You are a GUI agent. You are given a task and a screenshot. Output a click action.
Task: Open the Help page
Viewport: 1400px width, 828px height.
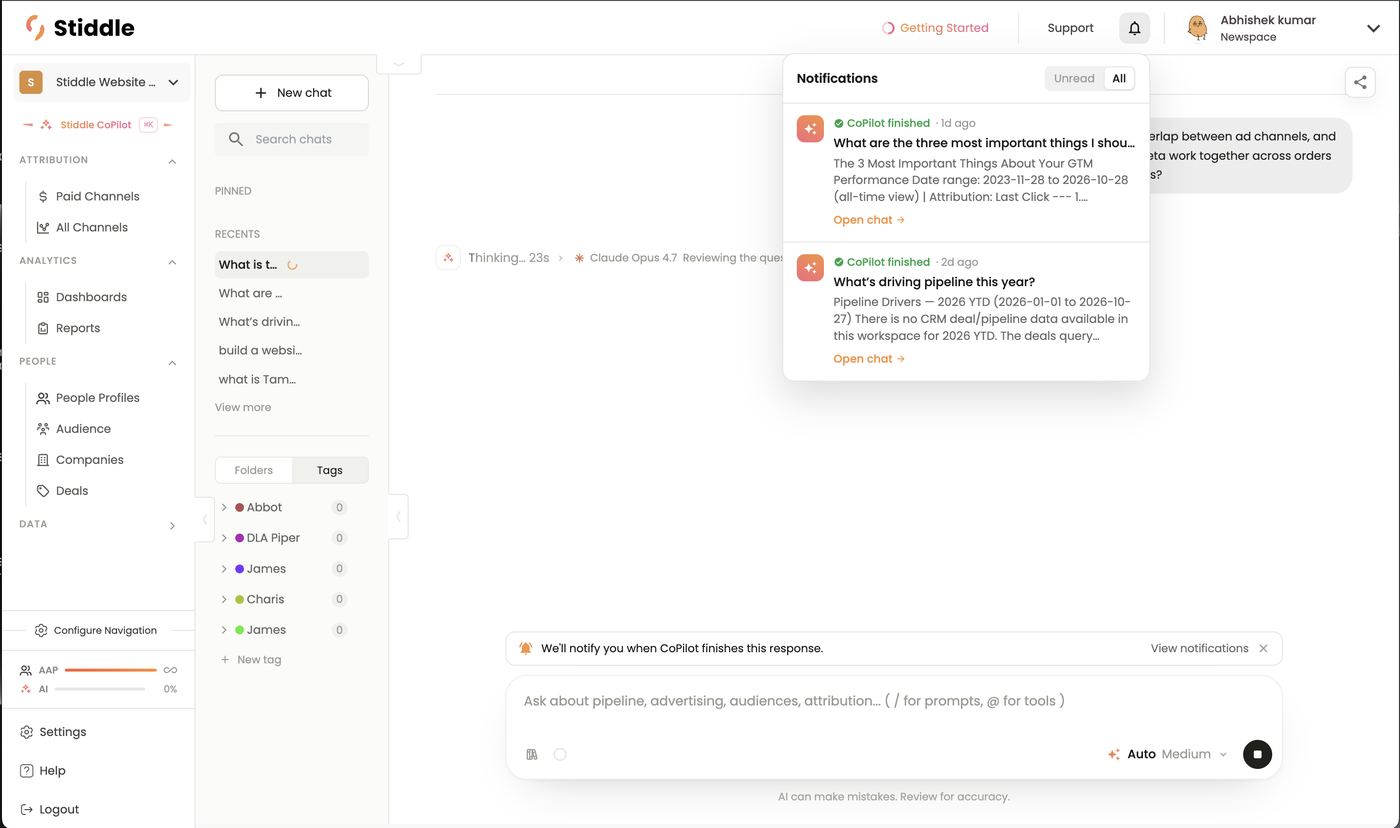[x=43, y=771]
